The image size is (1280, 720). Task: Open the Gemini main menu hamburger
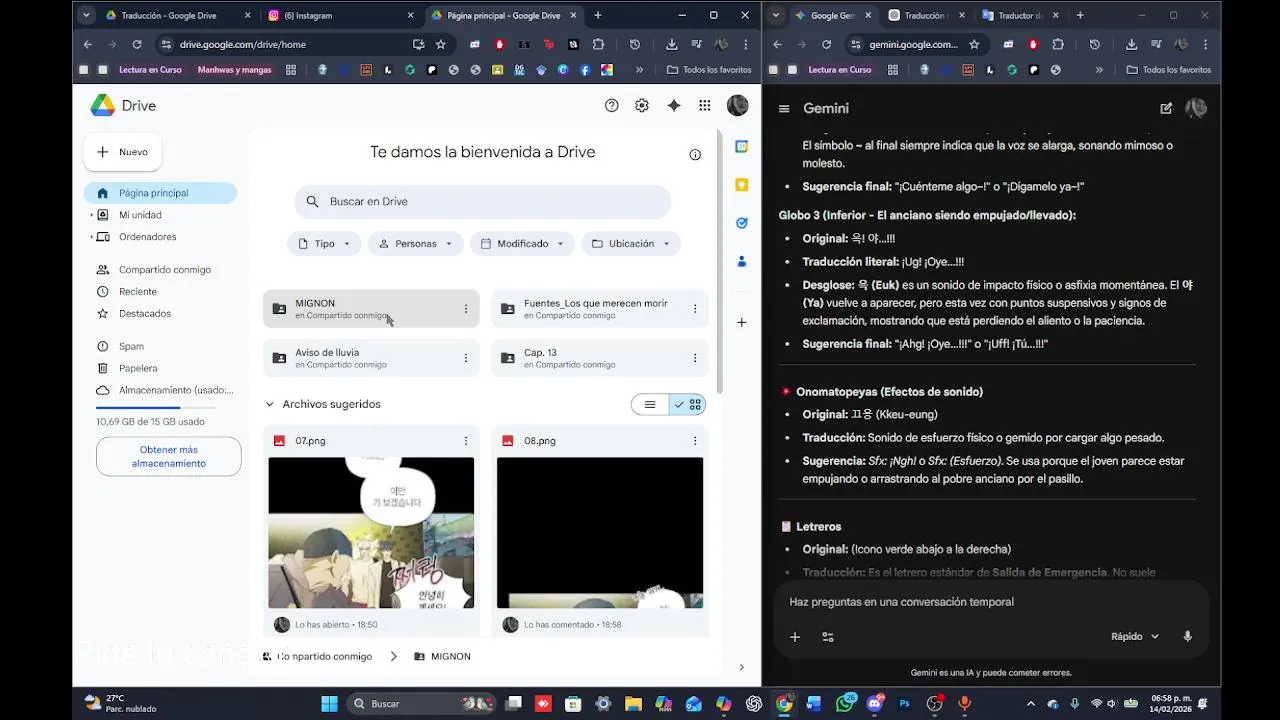coord(784,109)
